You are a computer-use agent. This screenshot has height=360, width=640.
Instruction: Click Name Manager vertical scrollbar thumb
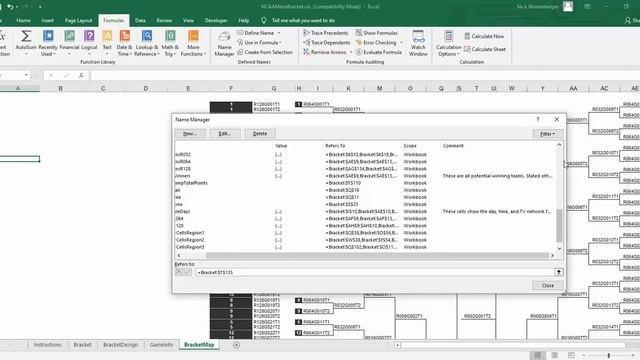(559, 225)
